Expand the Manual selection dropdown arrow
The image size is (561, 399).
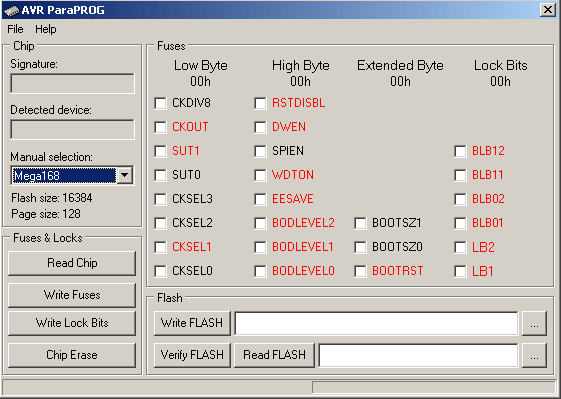click(125, 175)
